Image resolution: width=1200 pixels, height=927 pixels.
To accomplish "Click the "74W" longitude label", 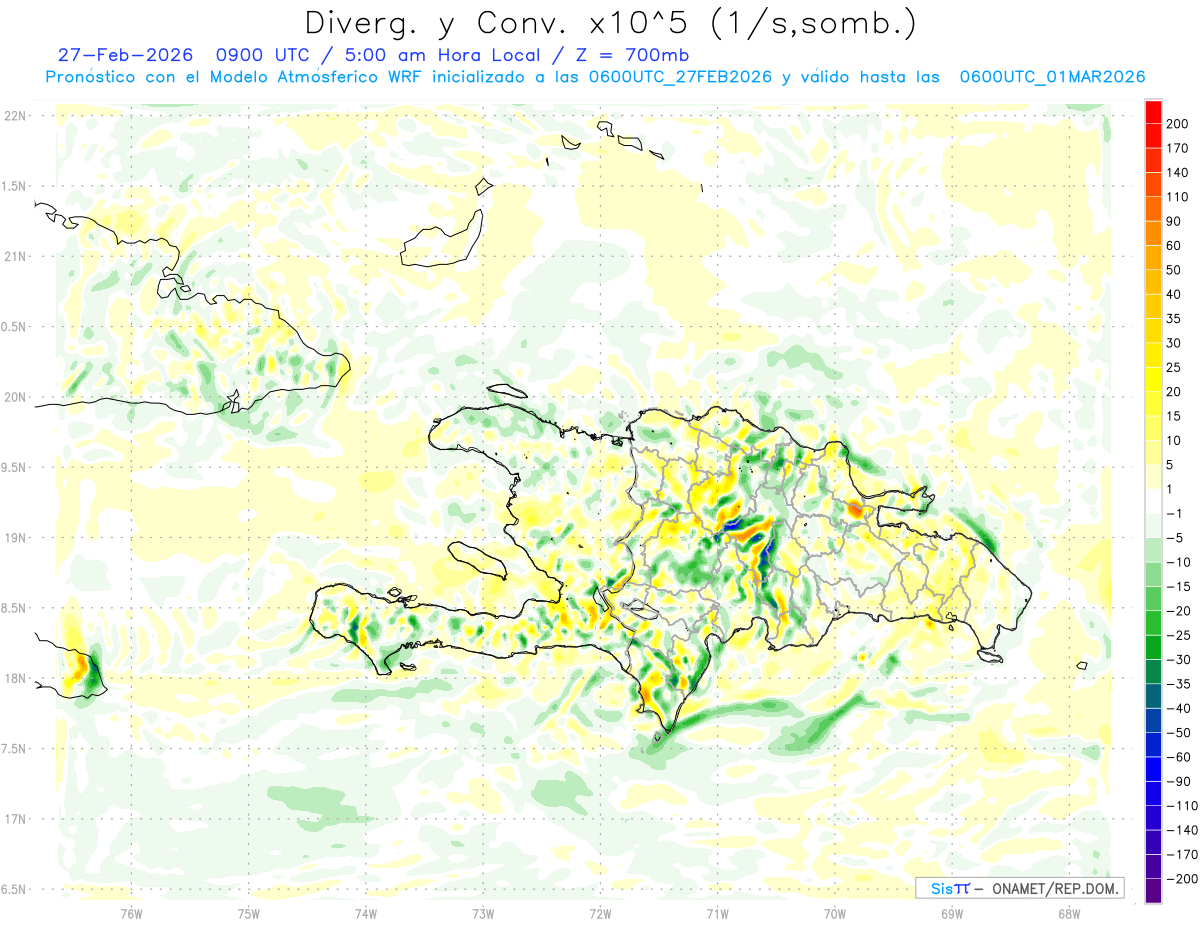I will tap(366, 913).
